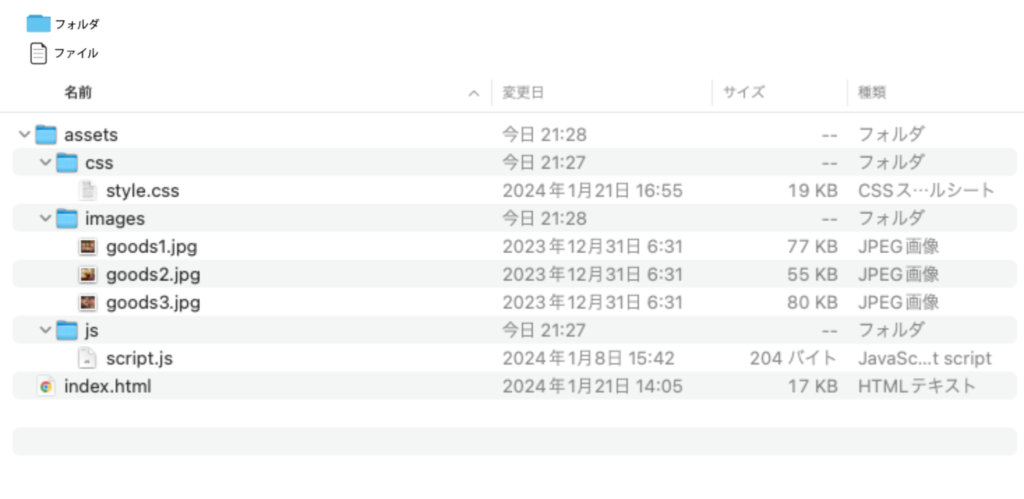
Task: Select the goods2.jpg thumbnail icon
Action: pyautogui.click(x=89, y=274)
